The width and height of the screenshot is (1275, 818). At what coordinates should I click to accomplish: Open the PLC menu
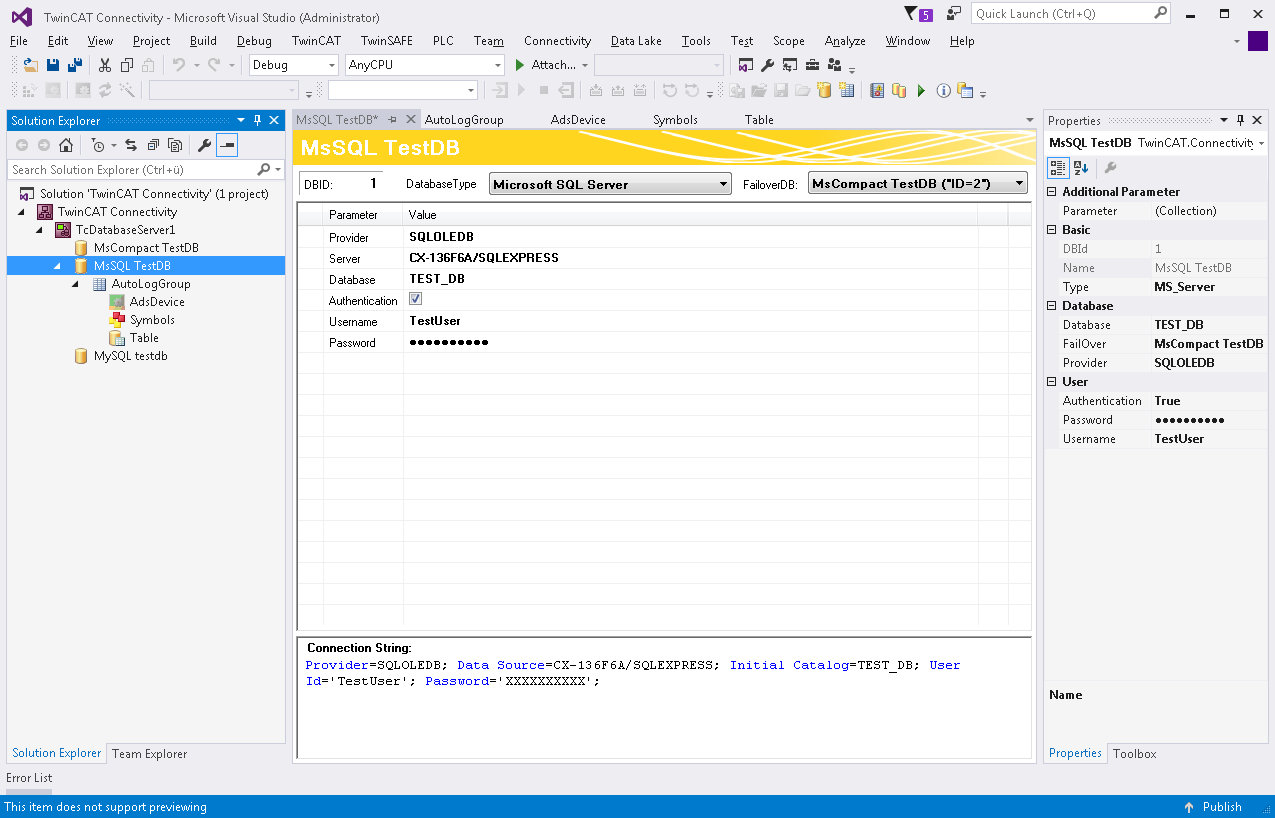coord(443,41)
